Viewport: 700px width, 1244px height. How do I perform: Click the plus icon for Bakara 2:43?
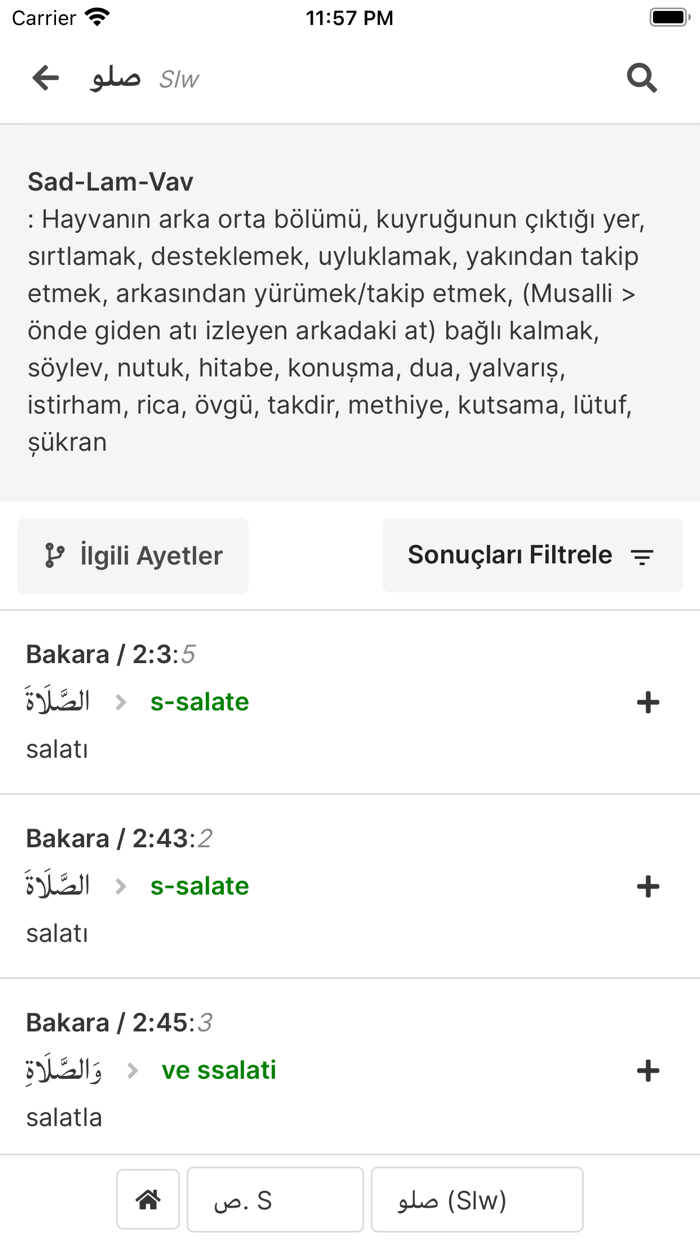tap(648, 886)
